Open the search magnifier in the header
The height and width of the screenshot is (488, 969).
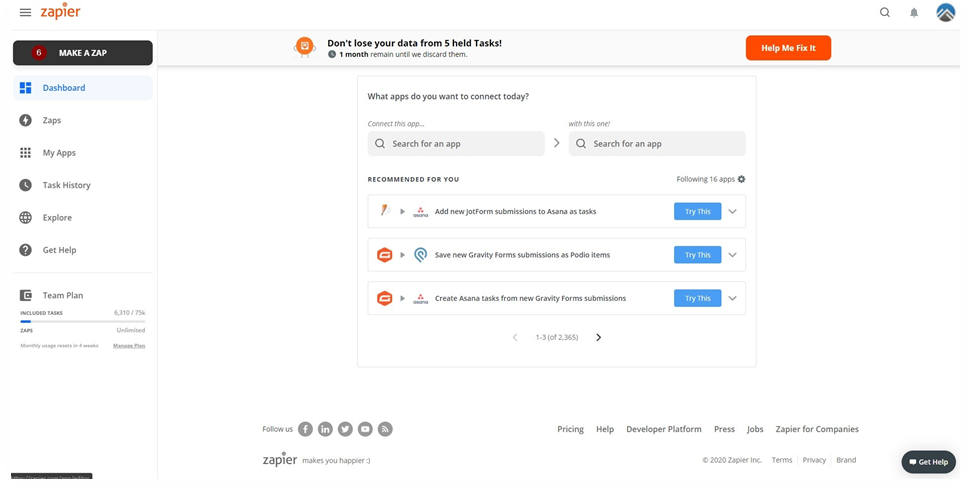pyautogui.click(x=885, y=12)
